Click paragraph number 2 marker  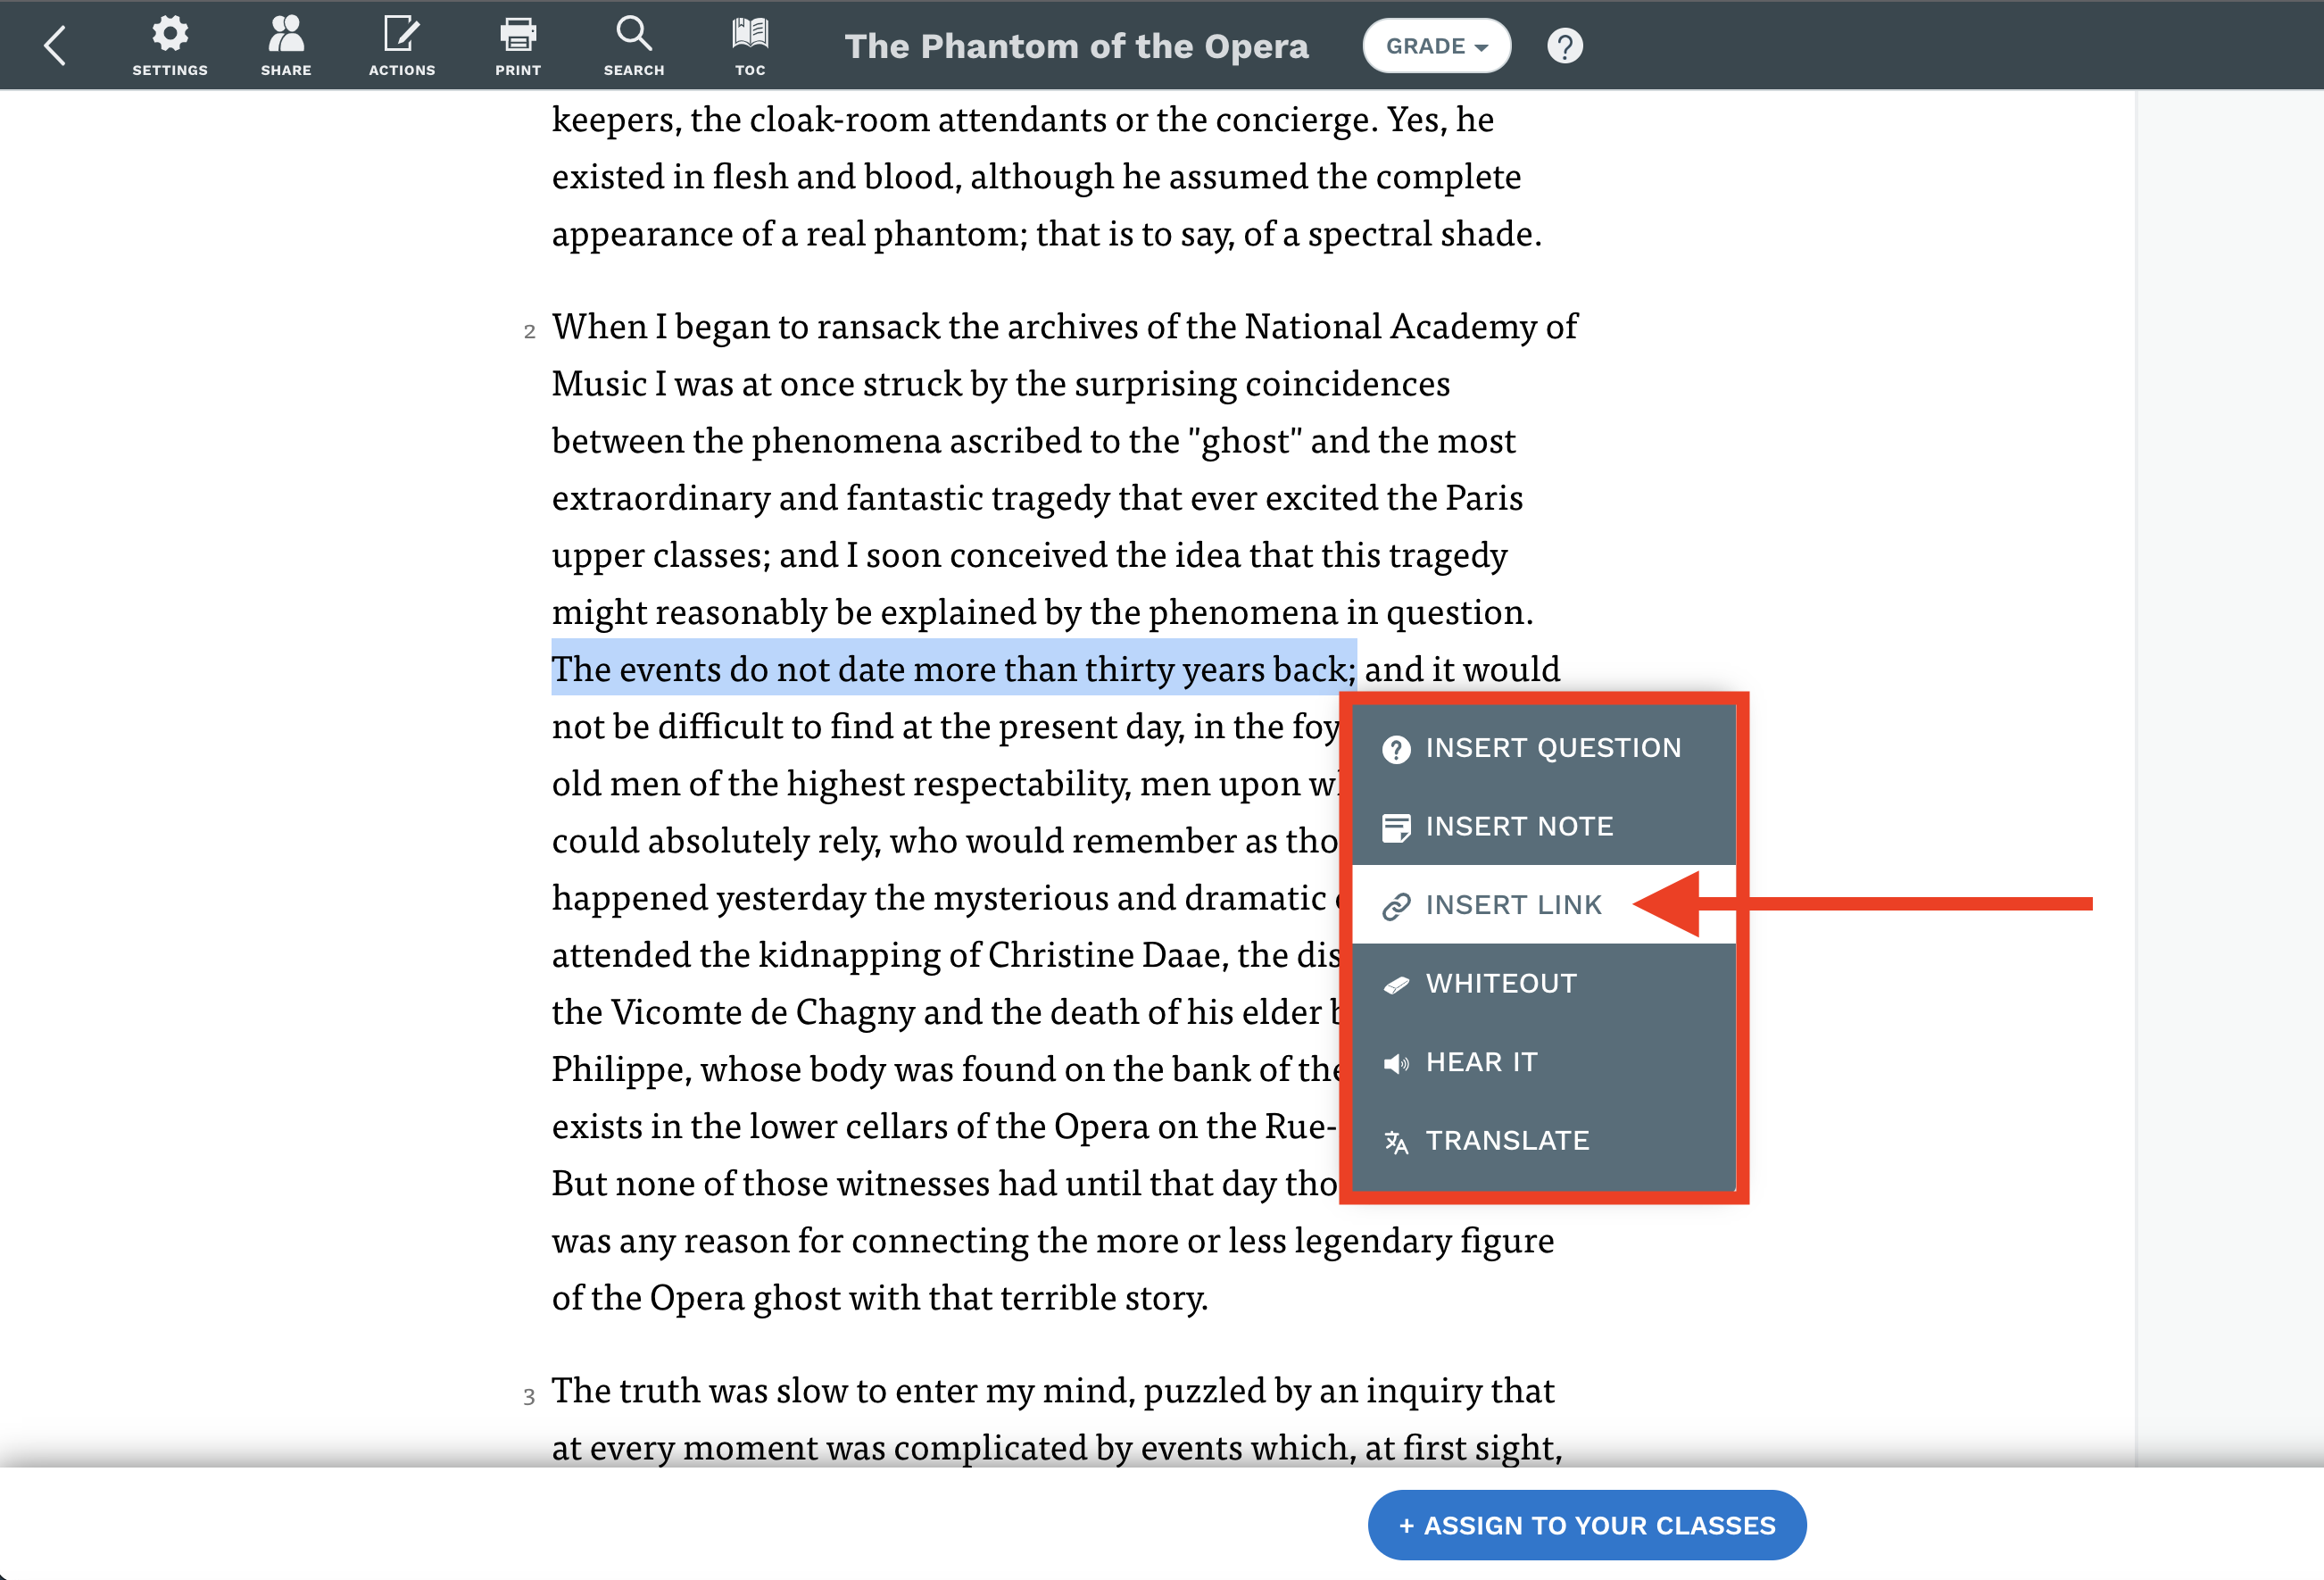tap(529, 331)
